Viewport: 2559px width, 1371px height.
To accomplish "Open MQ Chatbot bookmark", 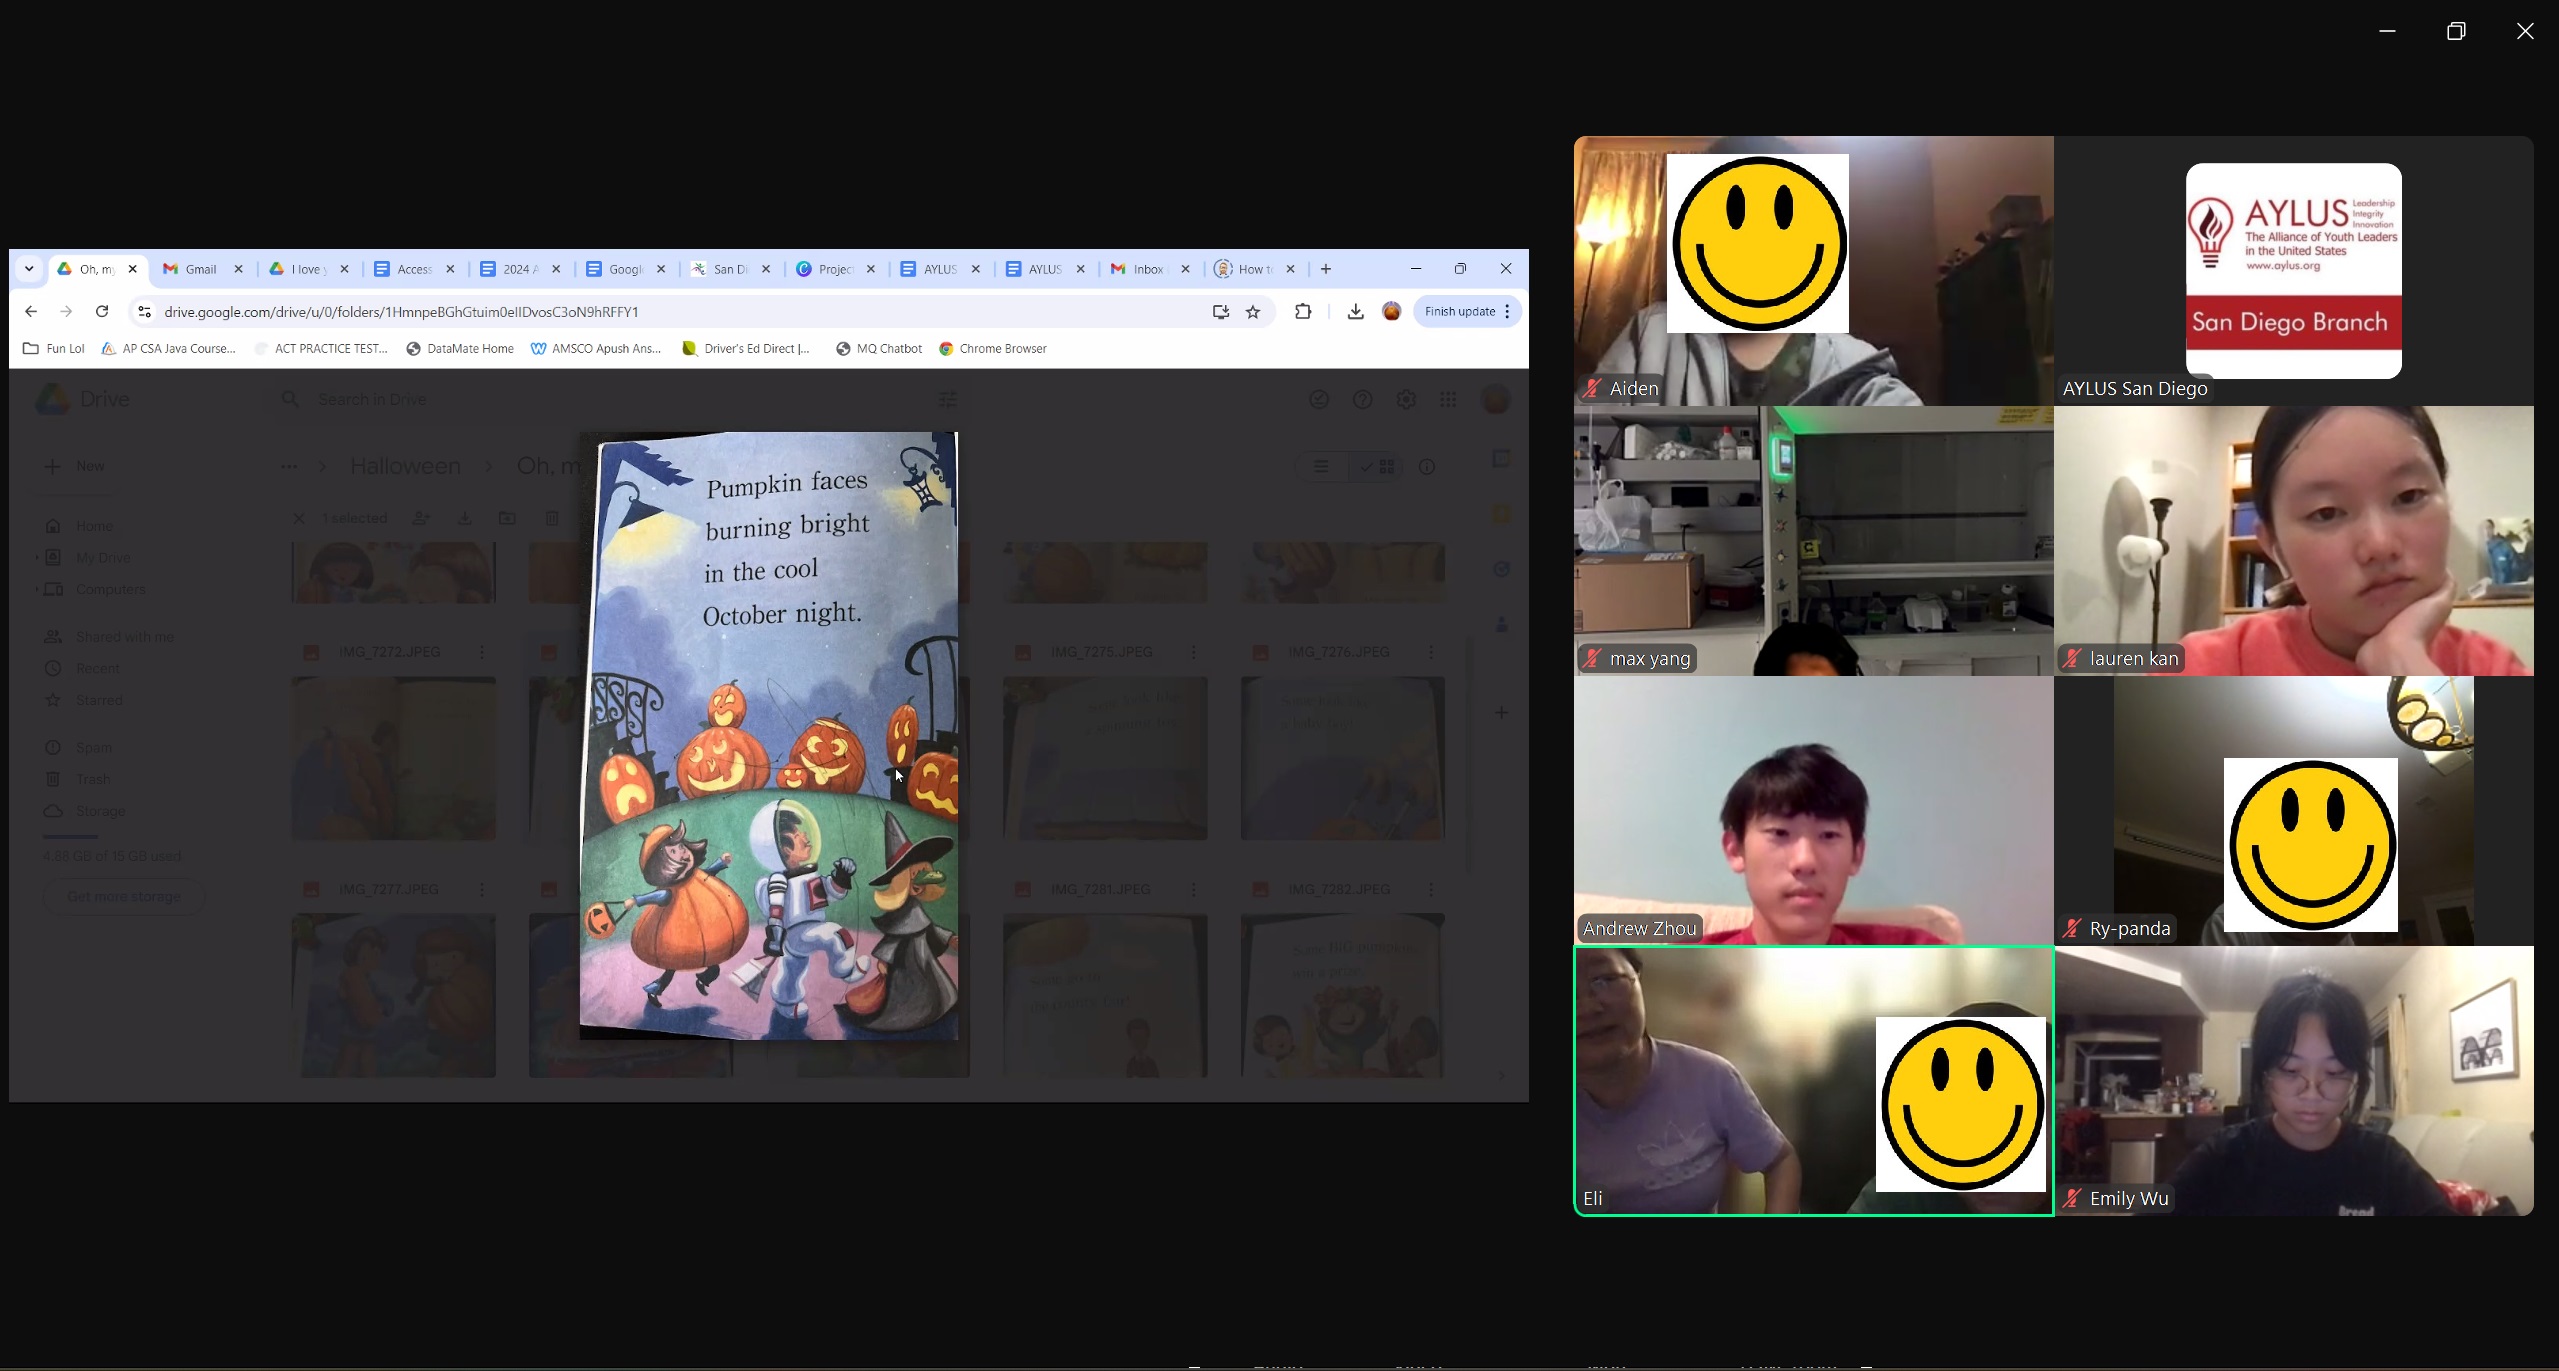I will [x=879, y=349].
